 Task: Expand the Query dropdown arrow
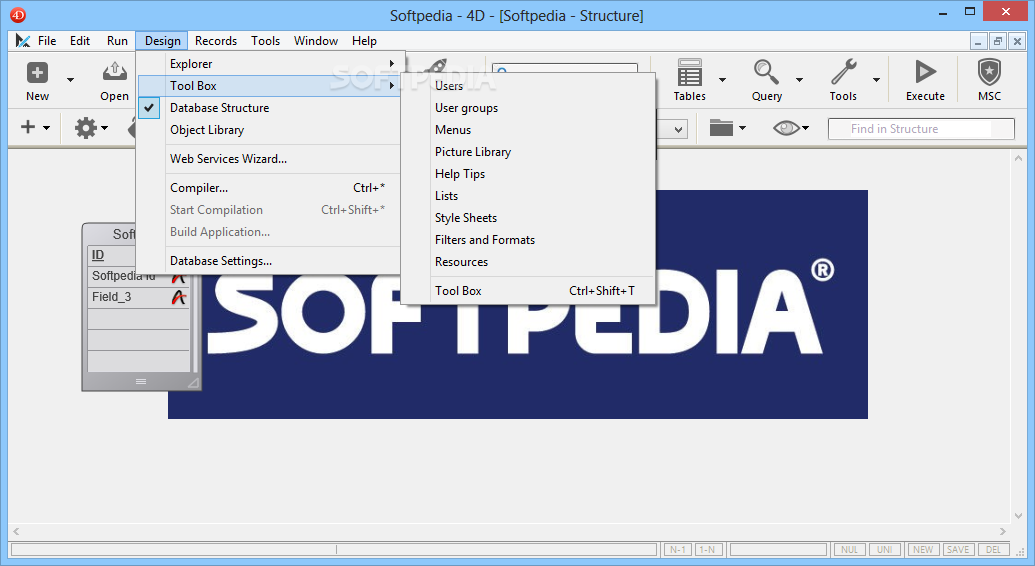[799, 80]
